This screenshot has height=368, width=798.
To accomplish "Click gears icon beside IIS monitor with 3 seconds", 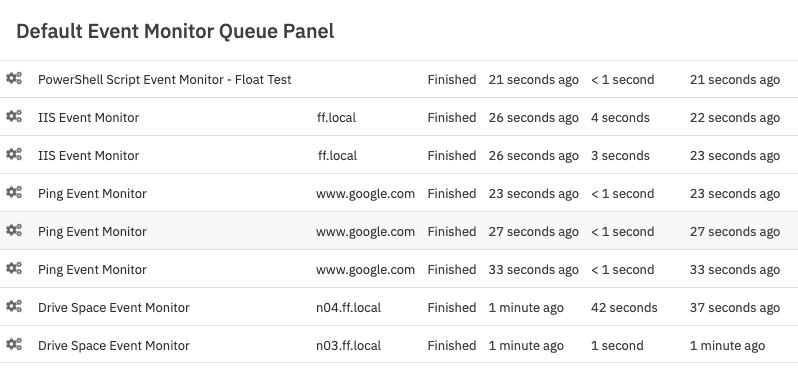I will [14, 154].
